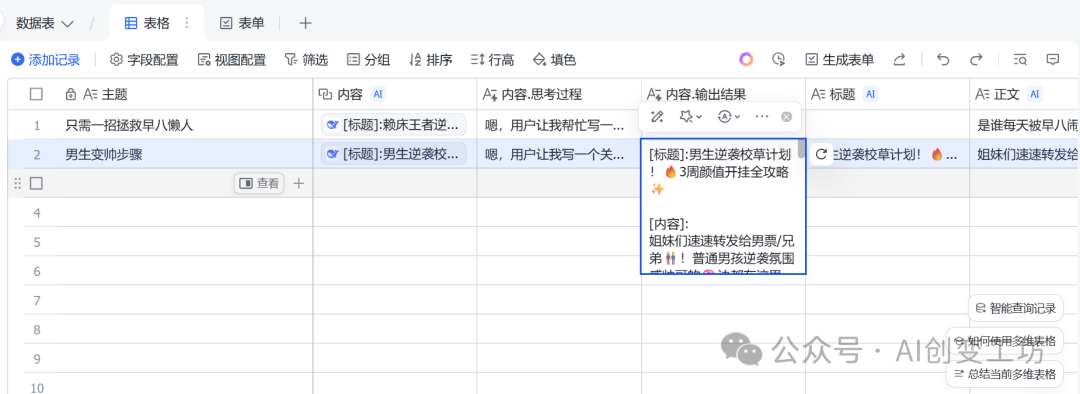Click cell 嗯，用户让我帮忙写一
This screenshot has width=1080, height=394.
coord(559,125)
